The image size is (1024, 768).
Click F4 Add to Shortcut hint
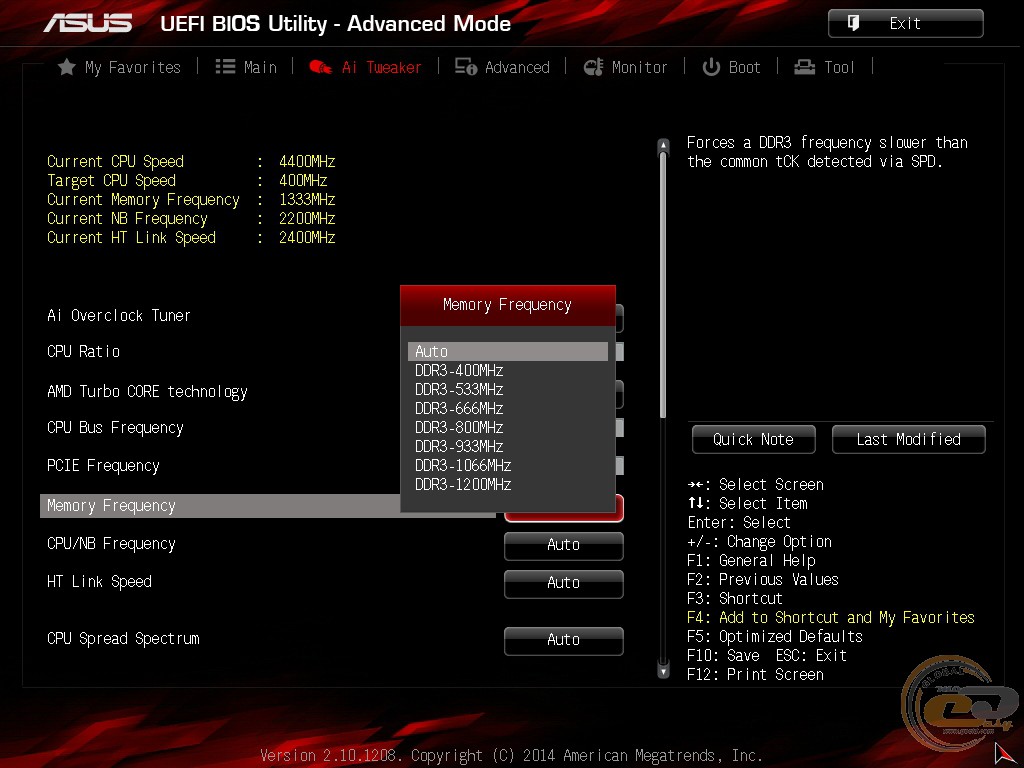point(831,617)
